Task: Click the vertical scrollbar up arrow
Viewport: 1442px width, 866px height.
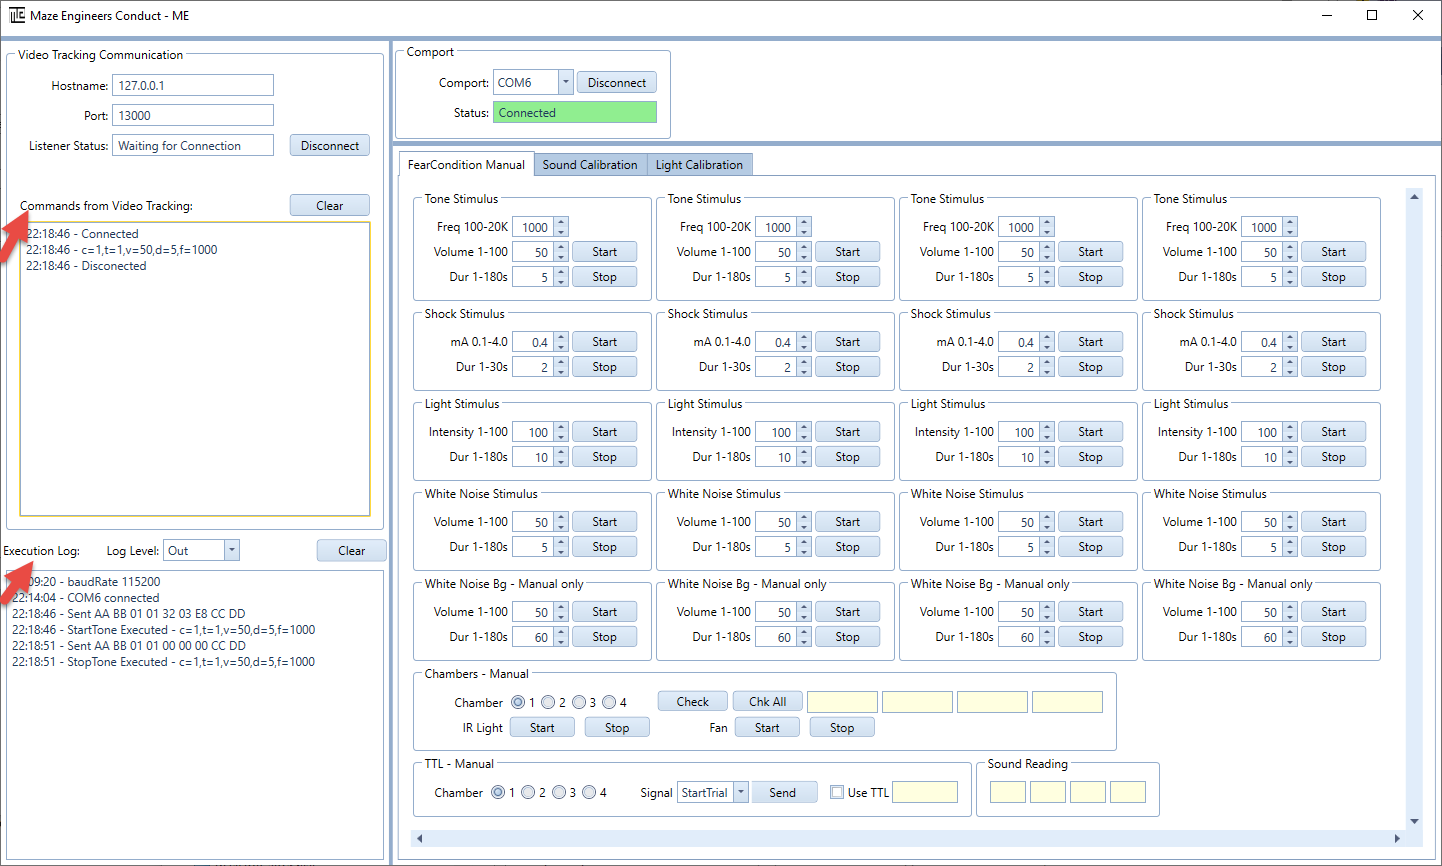Action: coord(1414,197)
